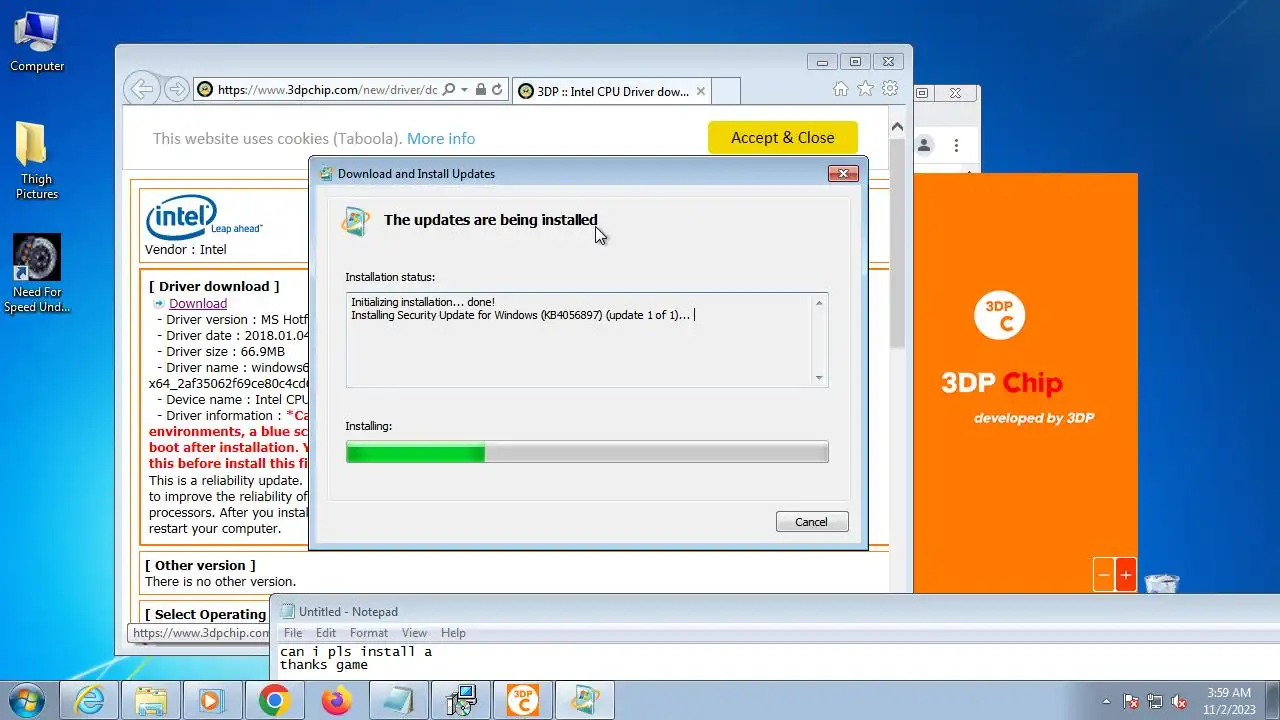Click the lock security icon in address bar

point(481,90)
